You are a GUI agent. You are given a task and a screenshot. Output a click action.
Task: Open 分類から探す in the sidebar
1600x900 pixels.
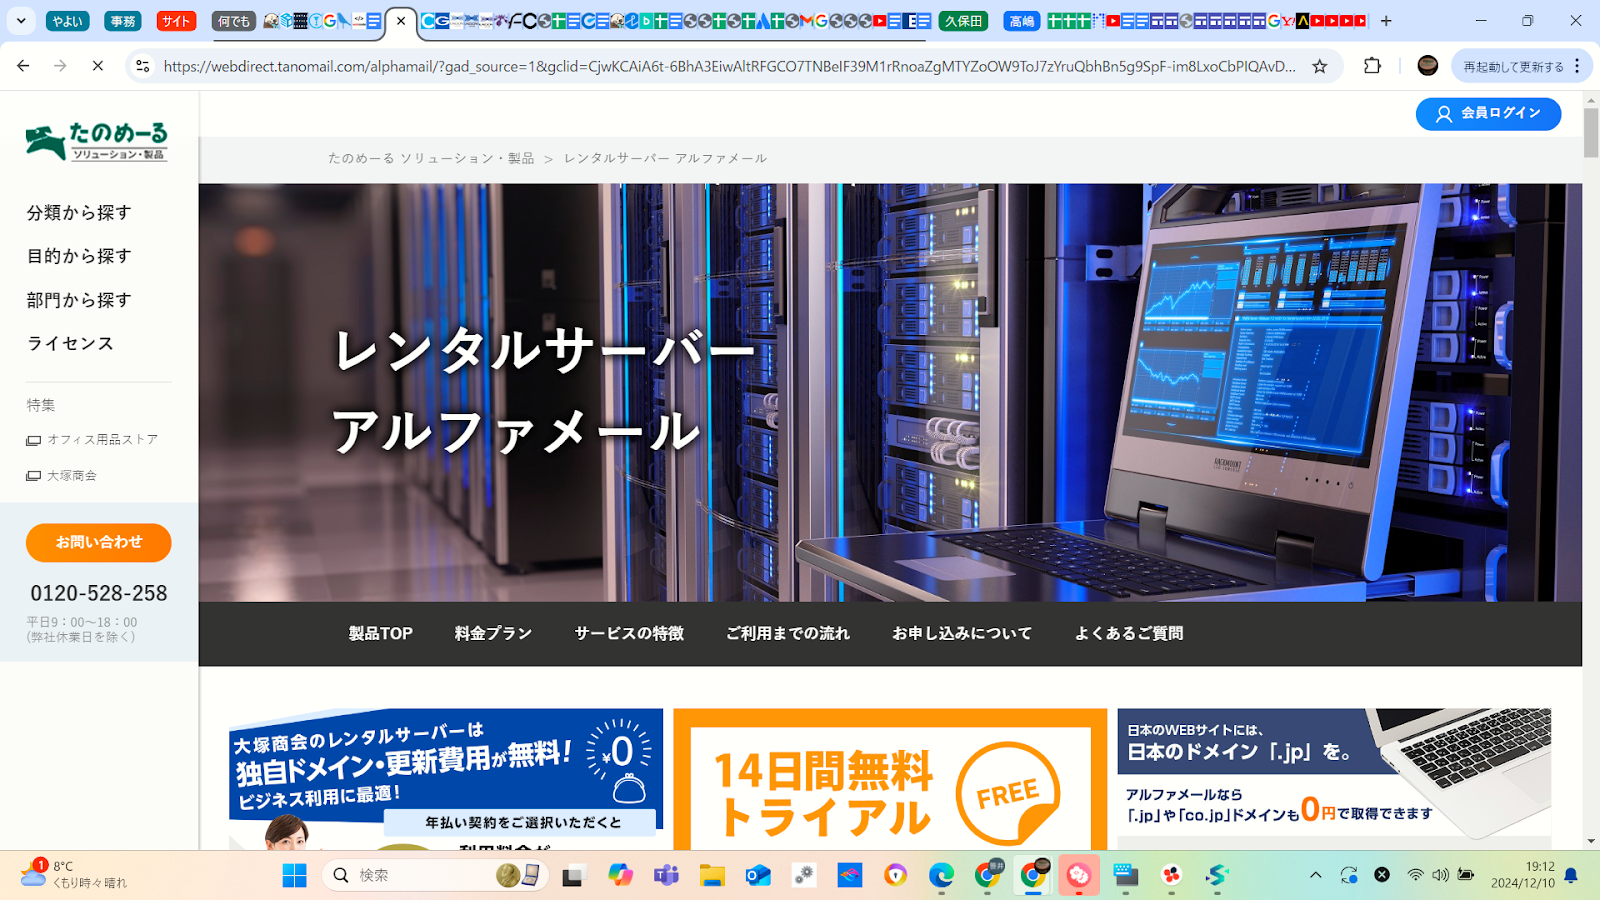79,213
